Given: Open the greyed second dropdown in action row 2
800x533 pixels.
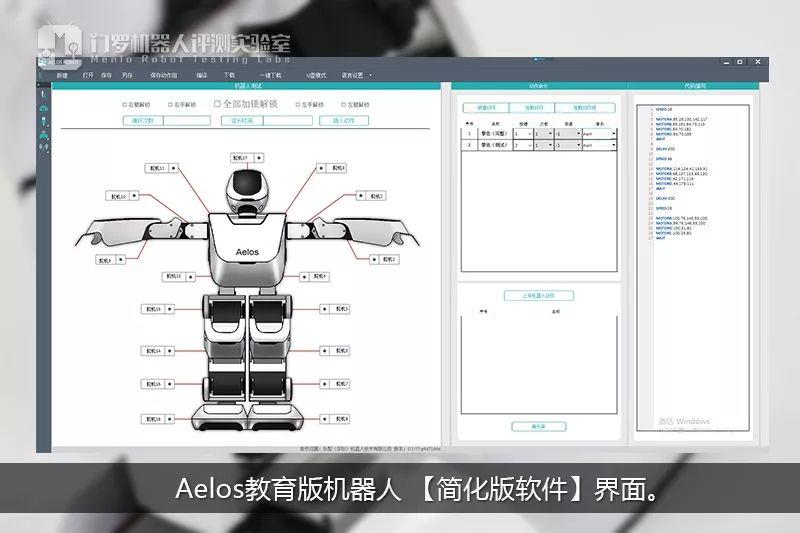Looking at the screenshot, I should [x=543, y=145].
